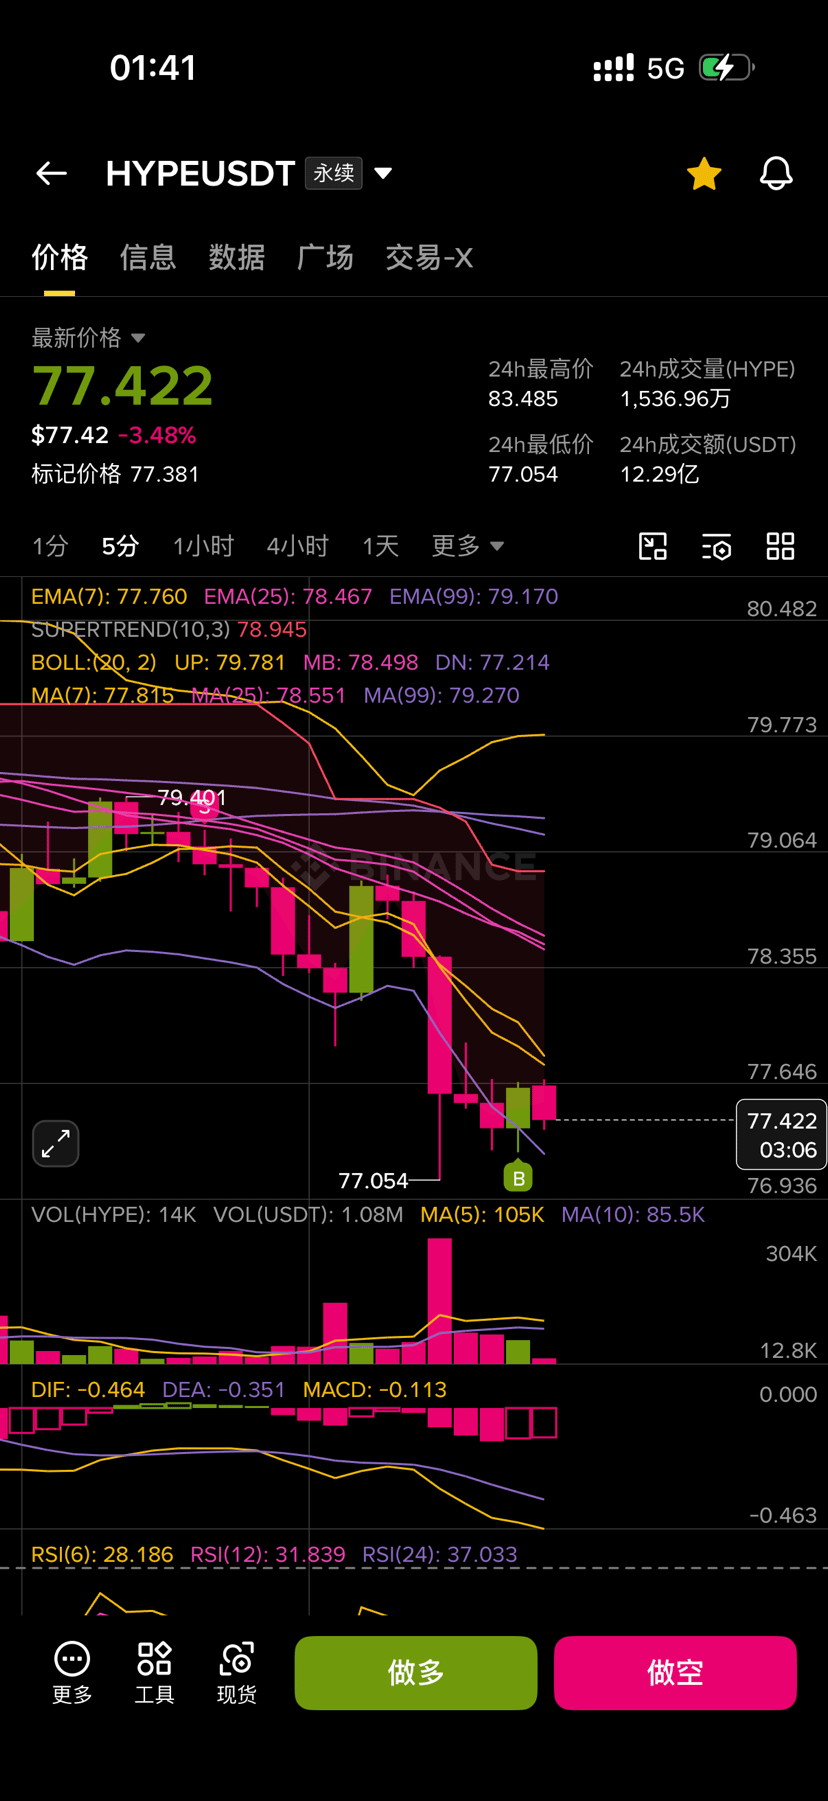Open price alert bell icon

point(776,173)
